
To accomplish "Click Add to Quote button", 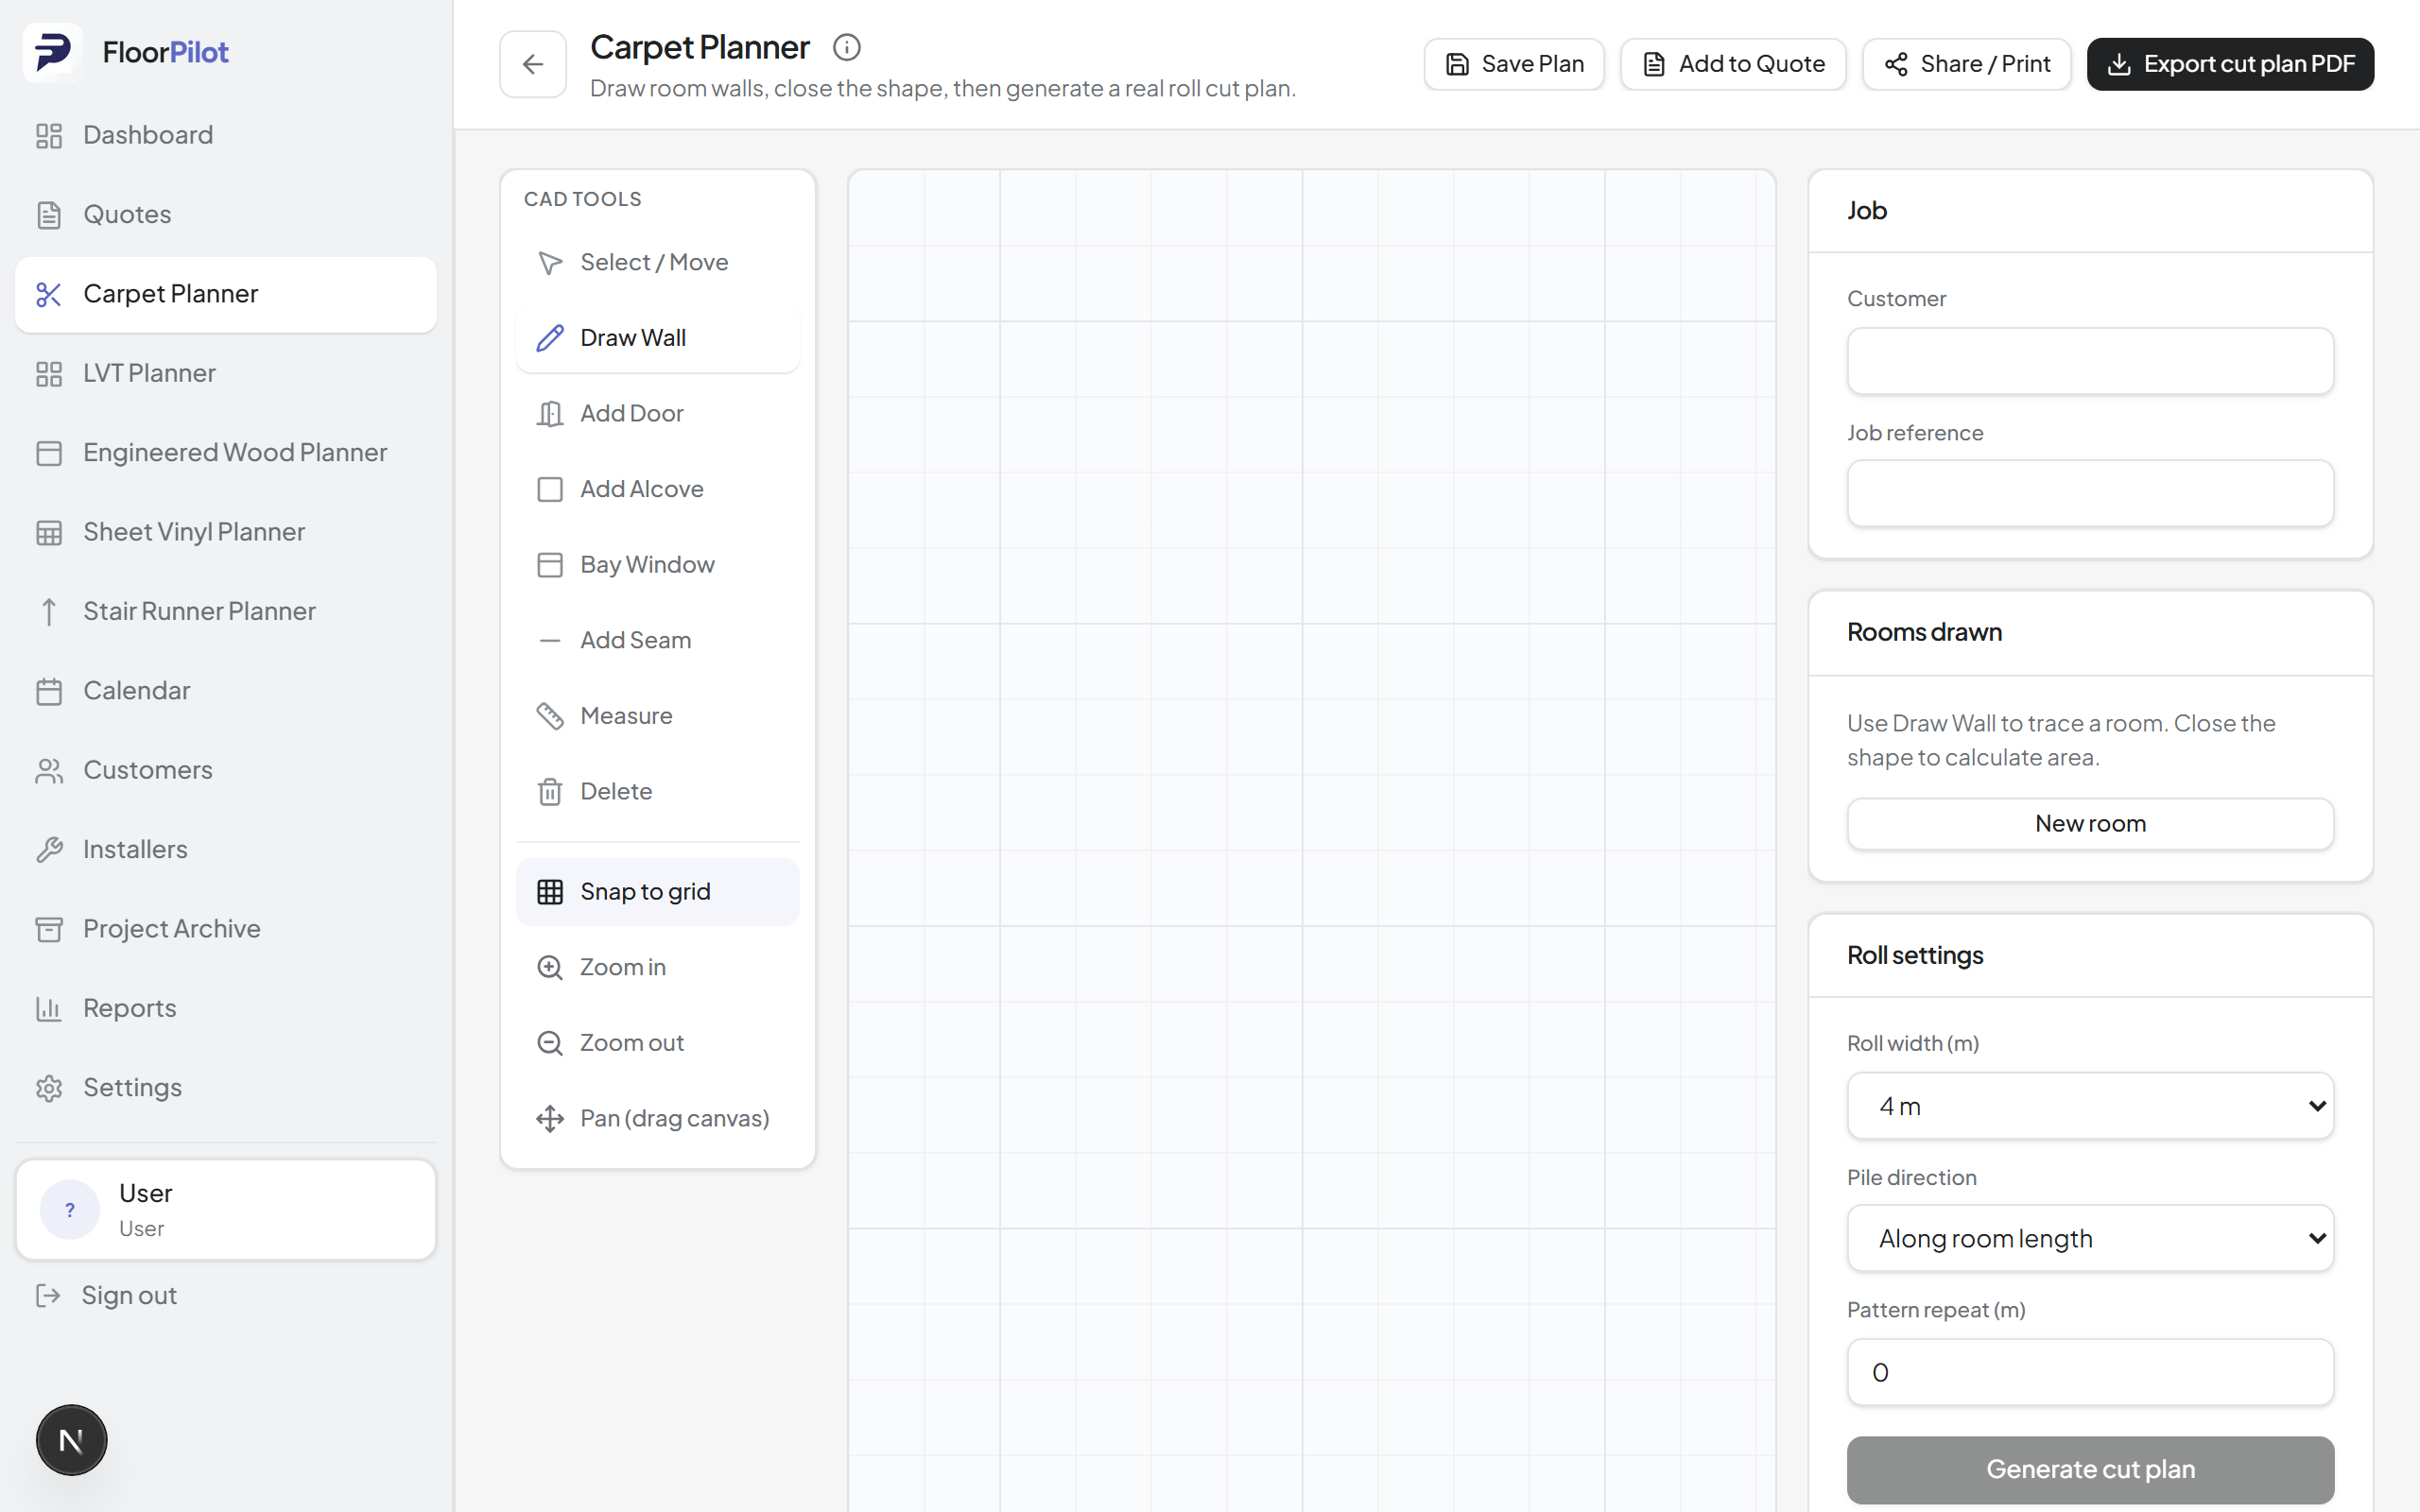I will pyautogui.click(x=1733, y=64).
